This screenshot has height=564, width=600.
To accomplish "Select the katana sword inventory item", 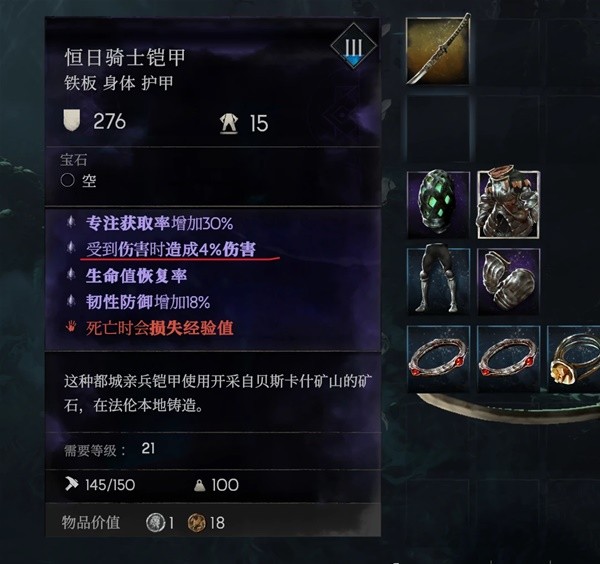I will coord(438,50).
